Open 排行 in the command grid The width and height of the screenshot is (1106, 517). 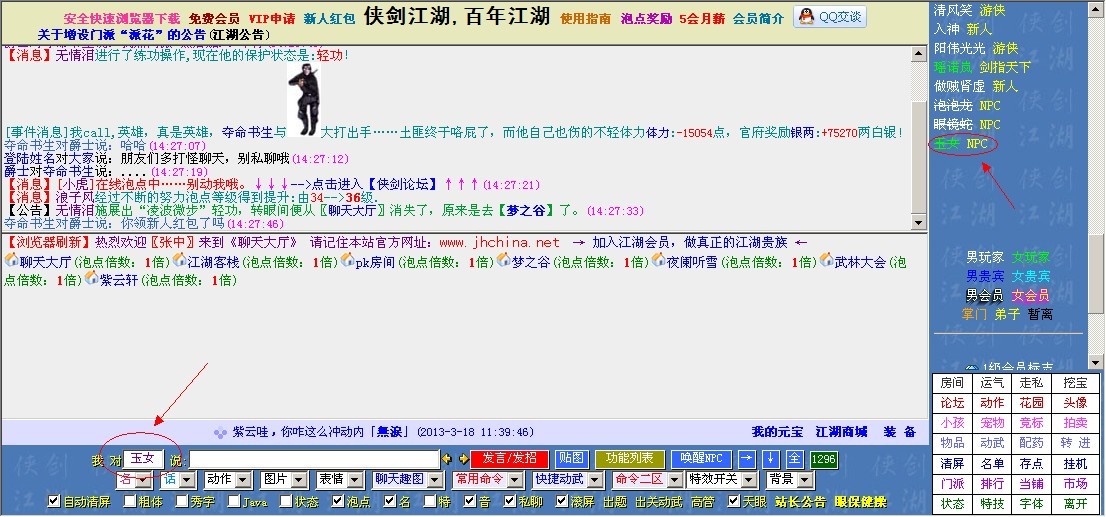click(992, 484)
